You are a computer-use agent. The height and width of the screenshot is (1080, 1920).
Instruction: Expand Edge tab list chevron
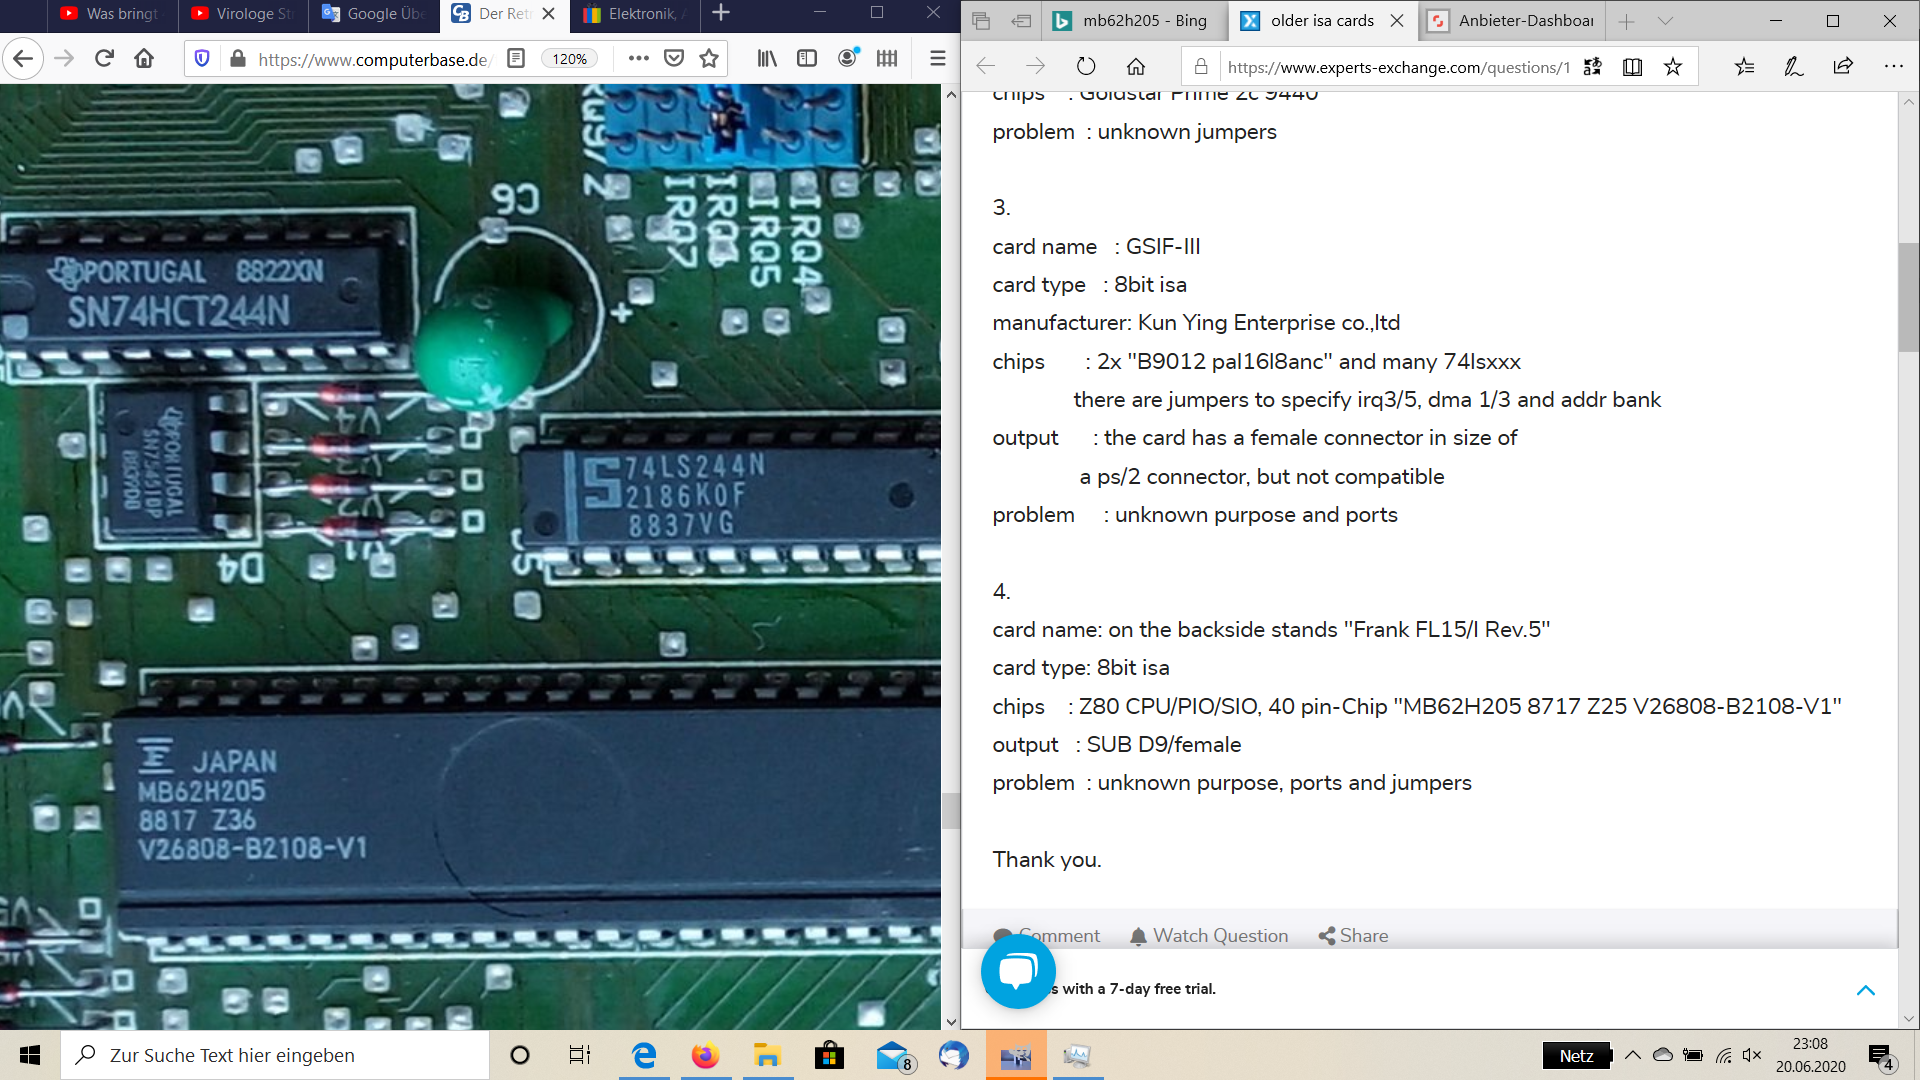1665,21
